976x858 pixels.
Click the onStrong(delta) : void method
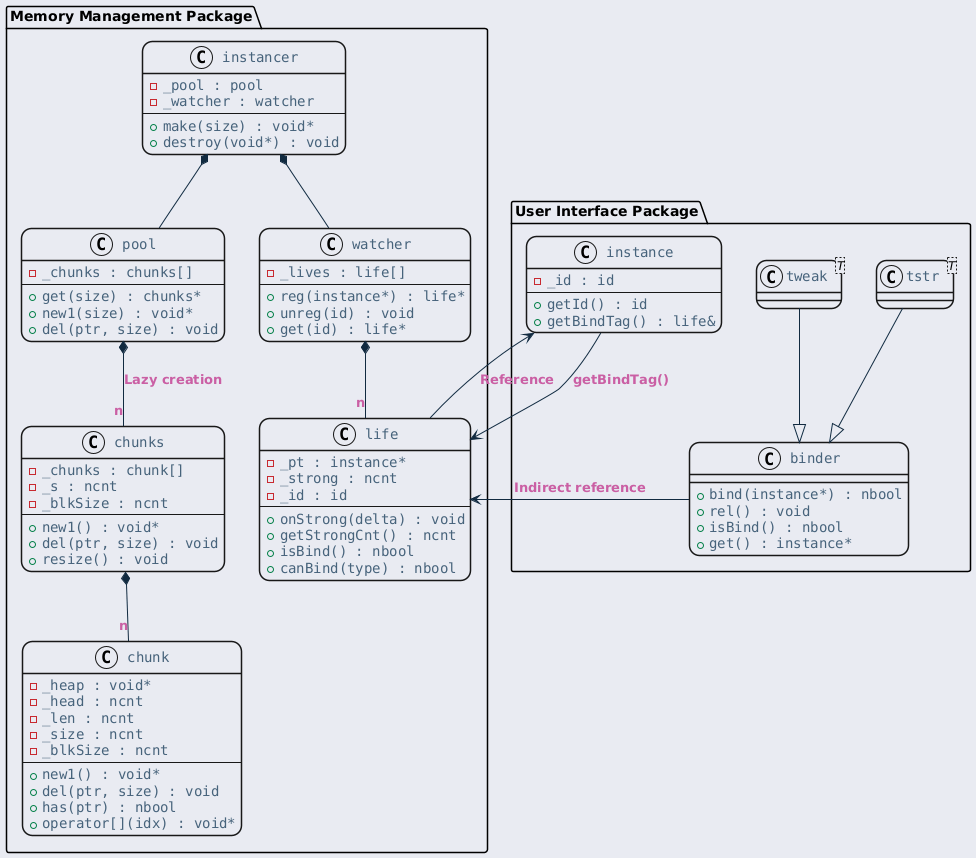pyautogui.click(x=372, y=519)
